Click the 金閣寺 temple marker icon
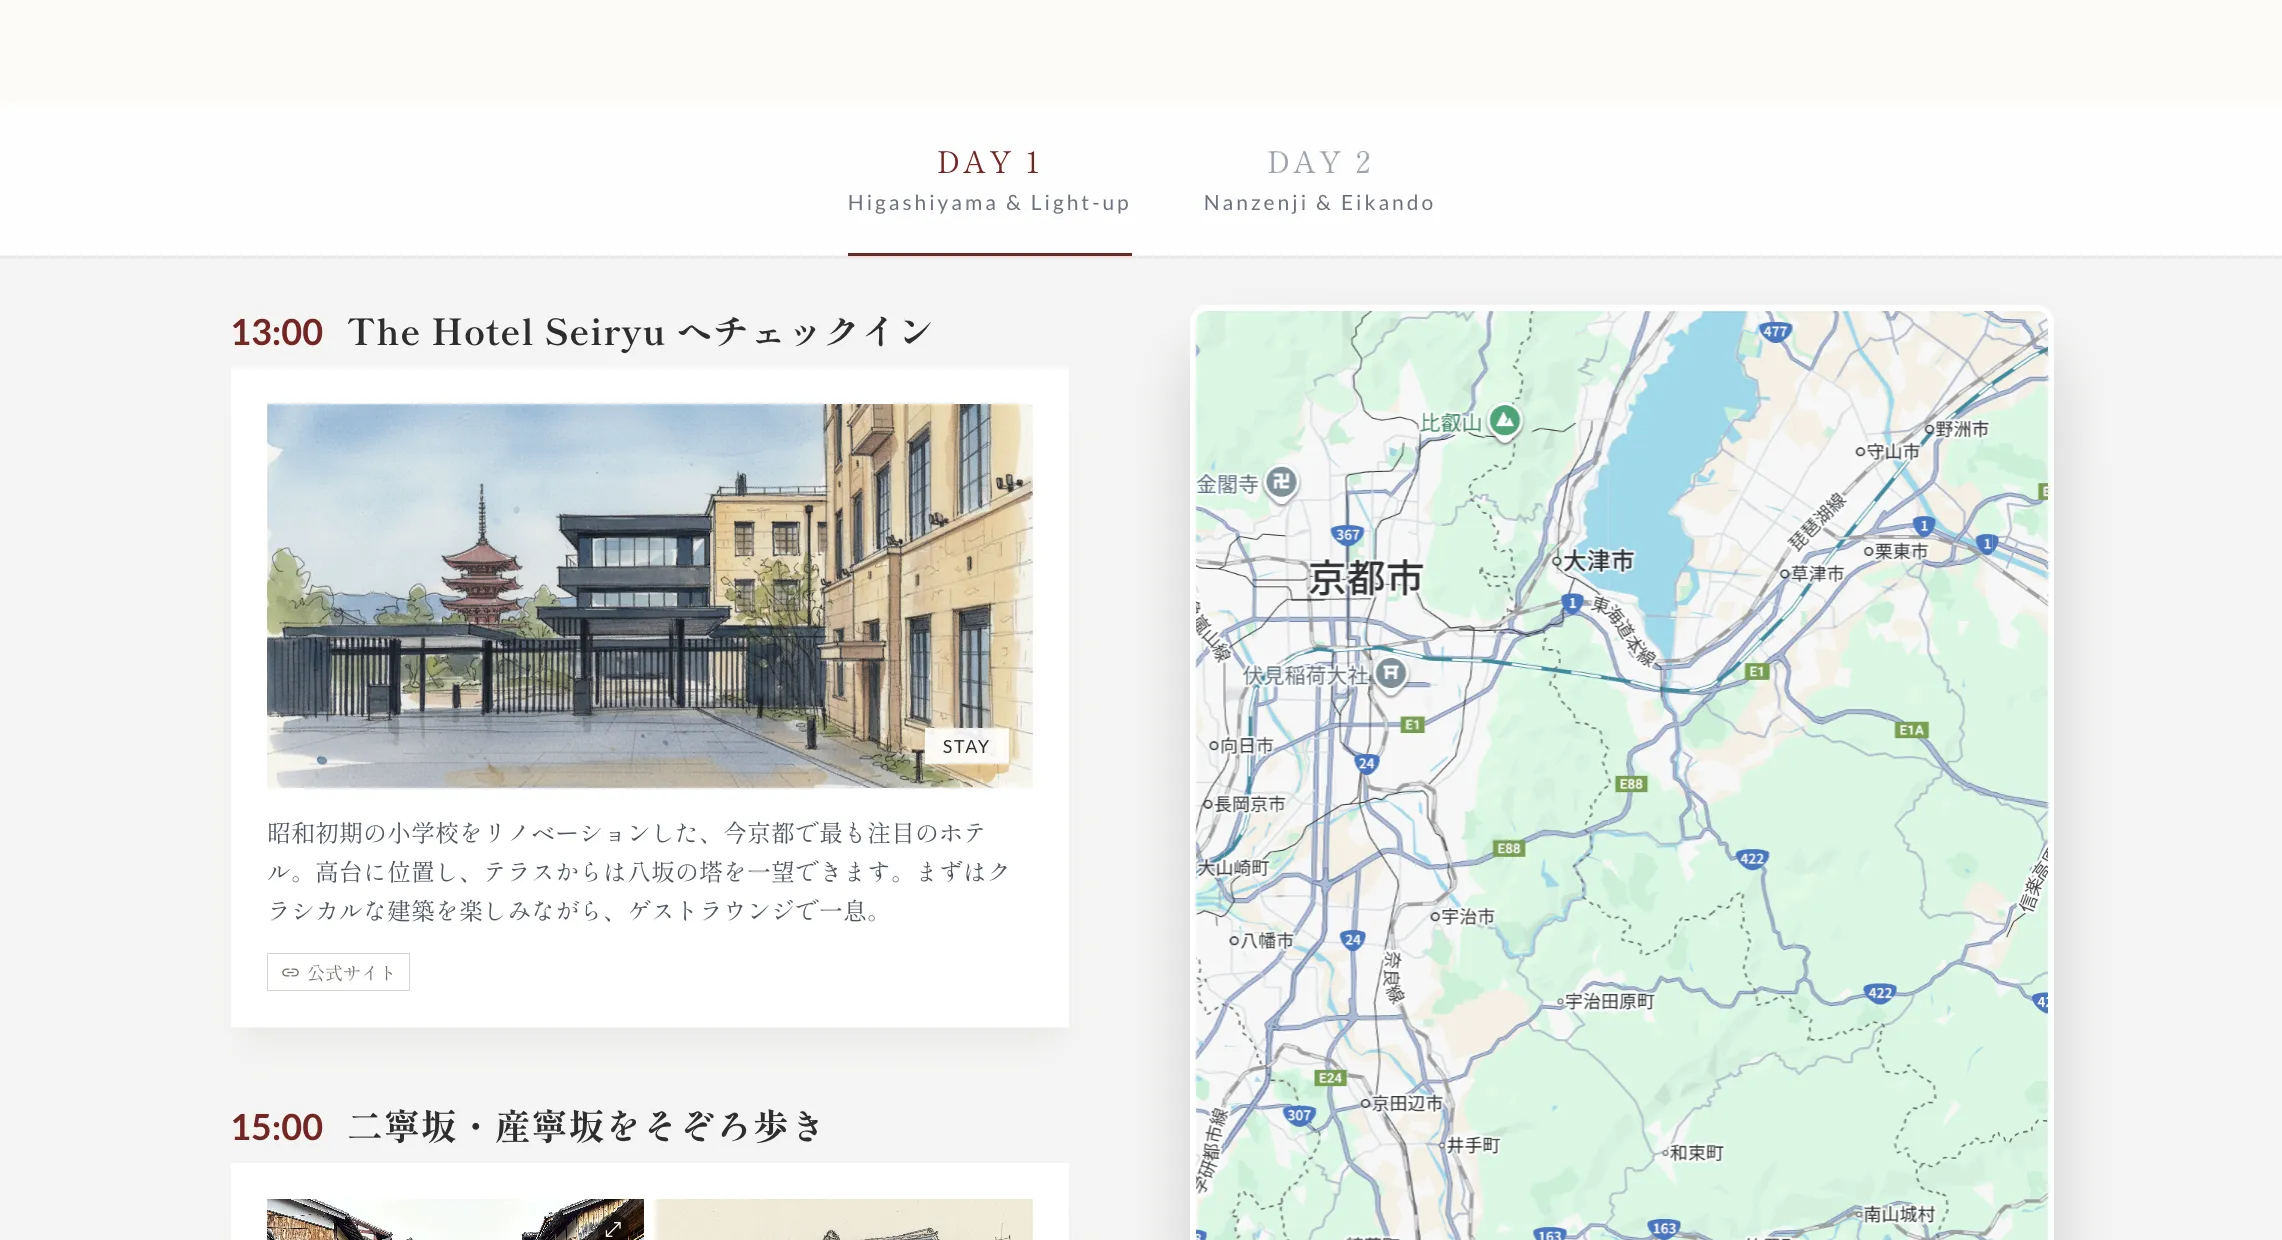Image resolution: width=2282 pixels, height=1240 pixels. (x=1281, y=482)
